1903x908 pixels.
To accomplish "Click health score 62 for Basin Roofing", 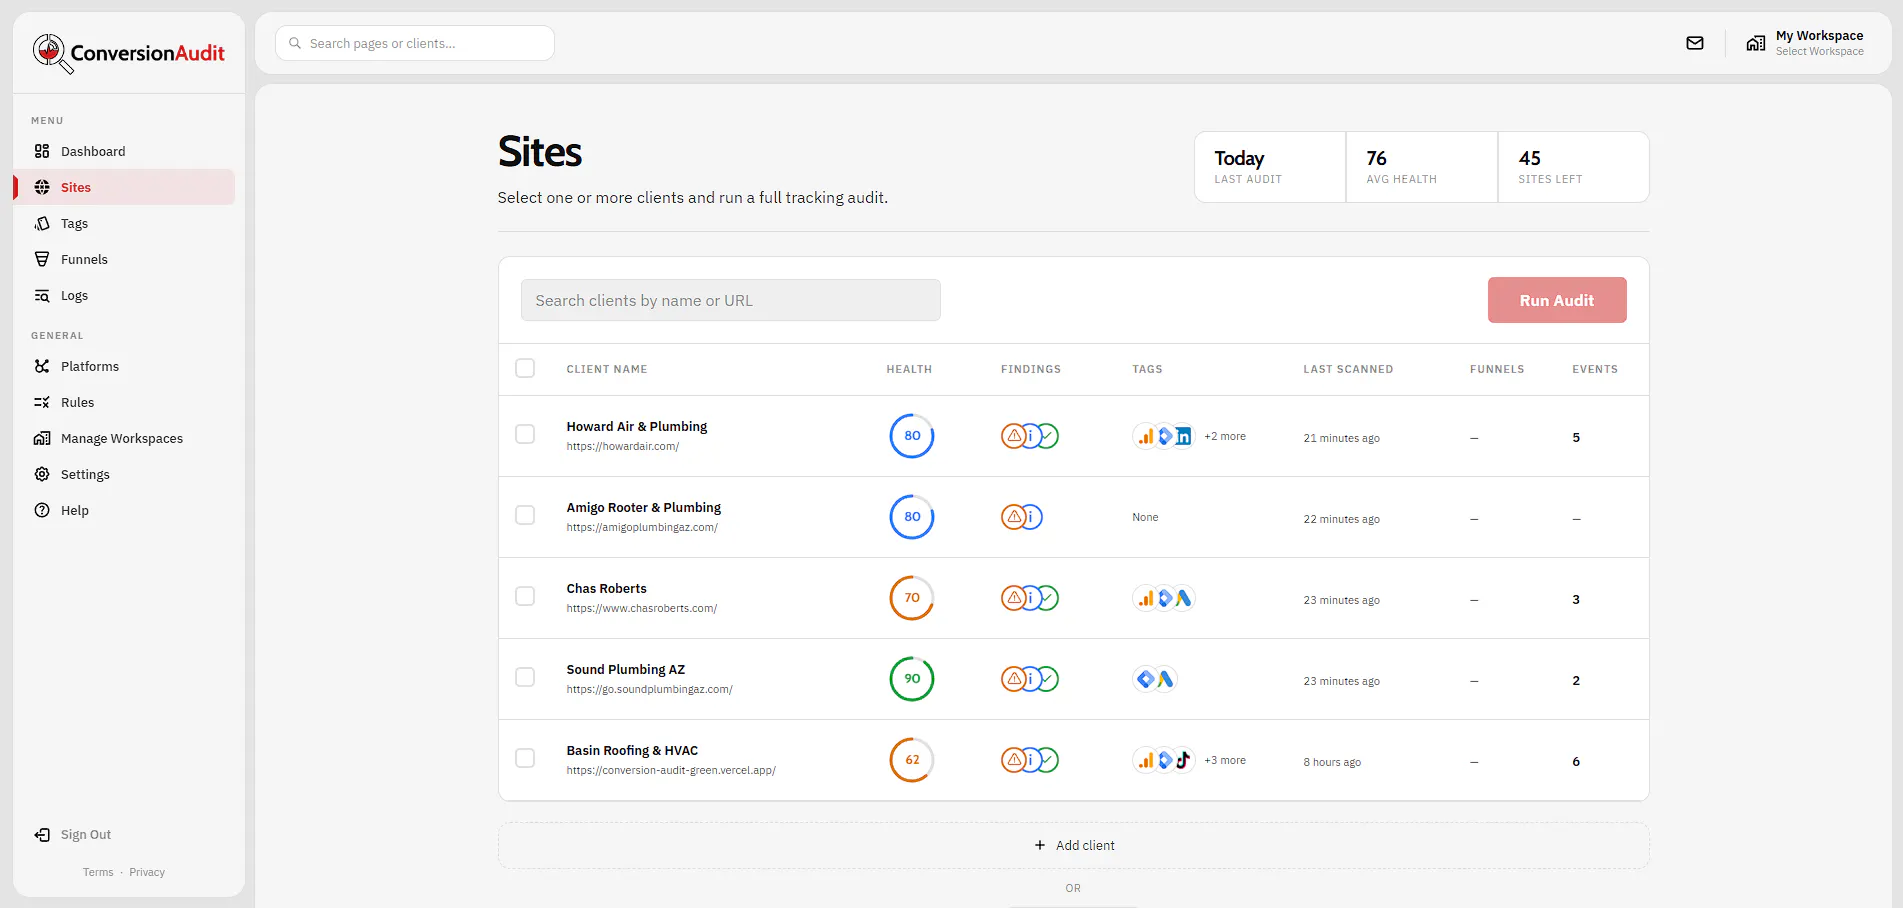I will 912,760.
